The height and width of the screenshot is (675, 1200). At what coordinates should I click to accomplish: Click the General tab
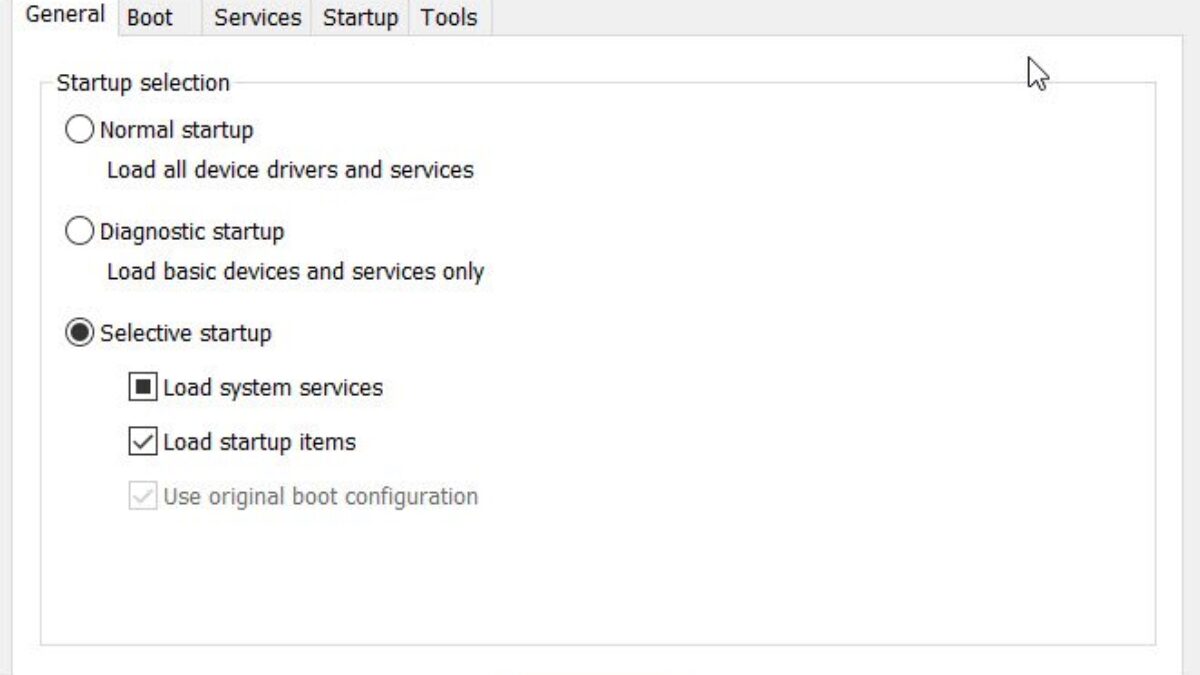(65, 16)
